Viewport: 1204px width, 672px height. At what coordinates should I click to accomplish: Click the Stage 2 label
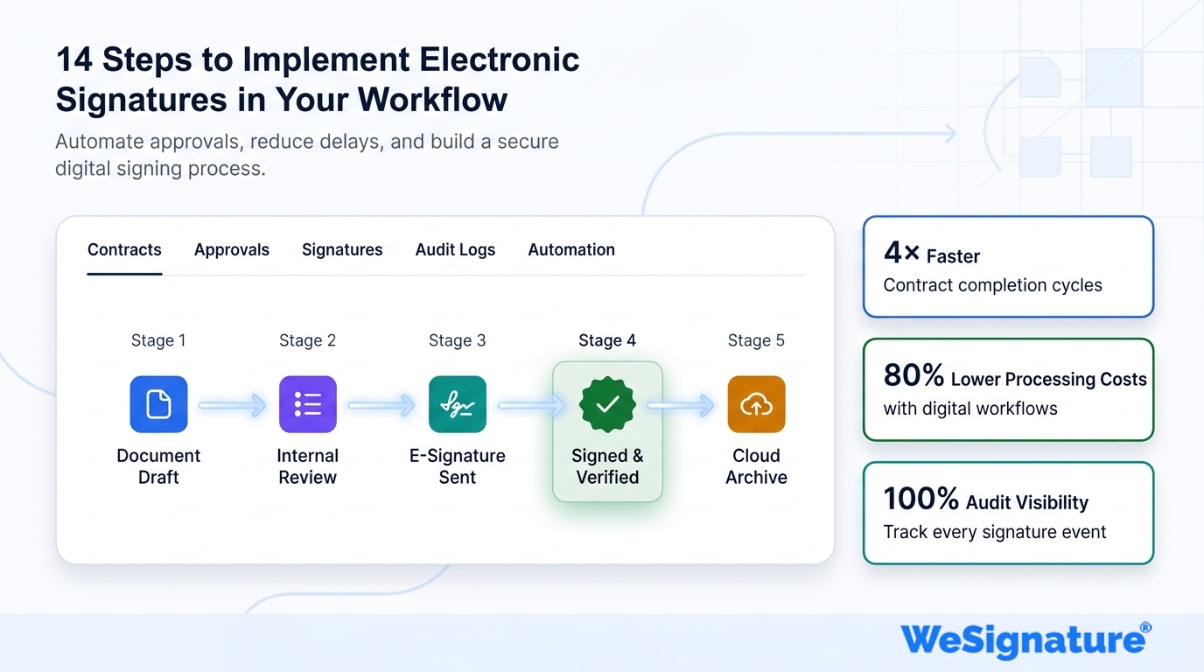[307, 341]
